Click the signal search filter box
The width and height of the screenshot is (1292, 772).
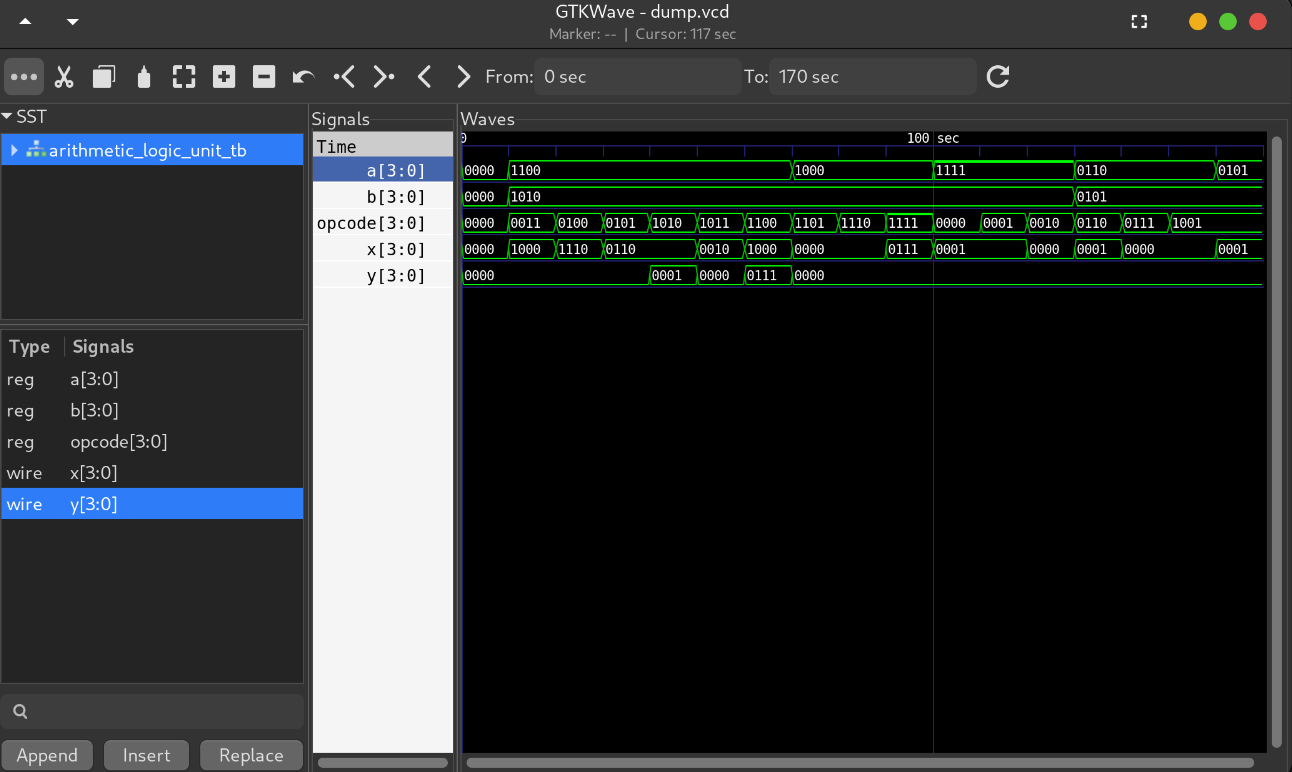tap(152, 712)
